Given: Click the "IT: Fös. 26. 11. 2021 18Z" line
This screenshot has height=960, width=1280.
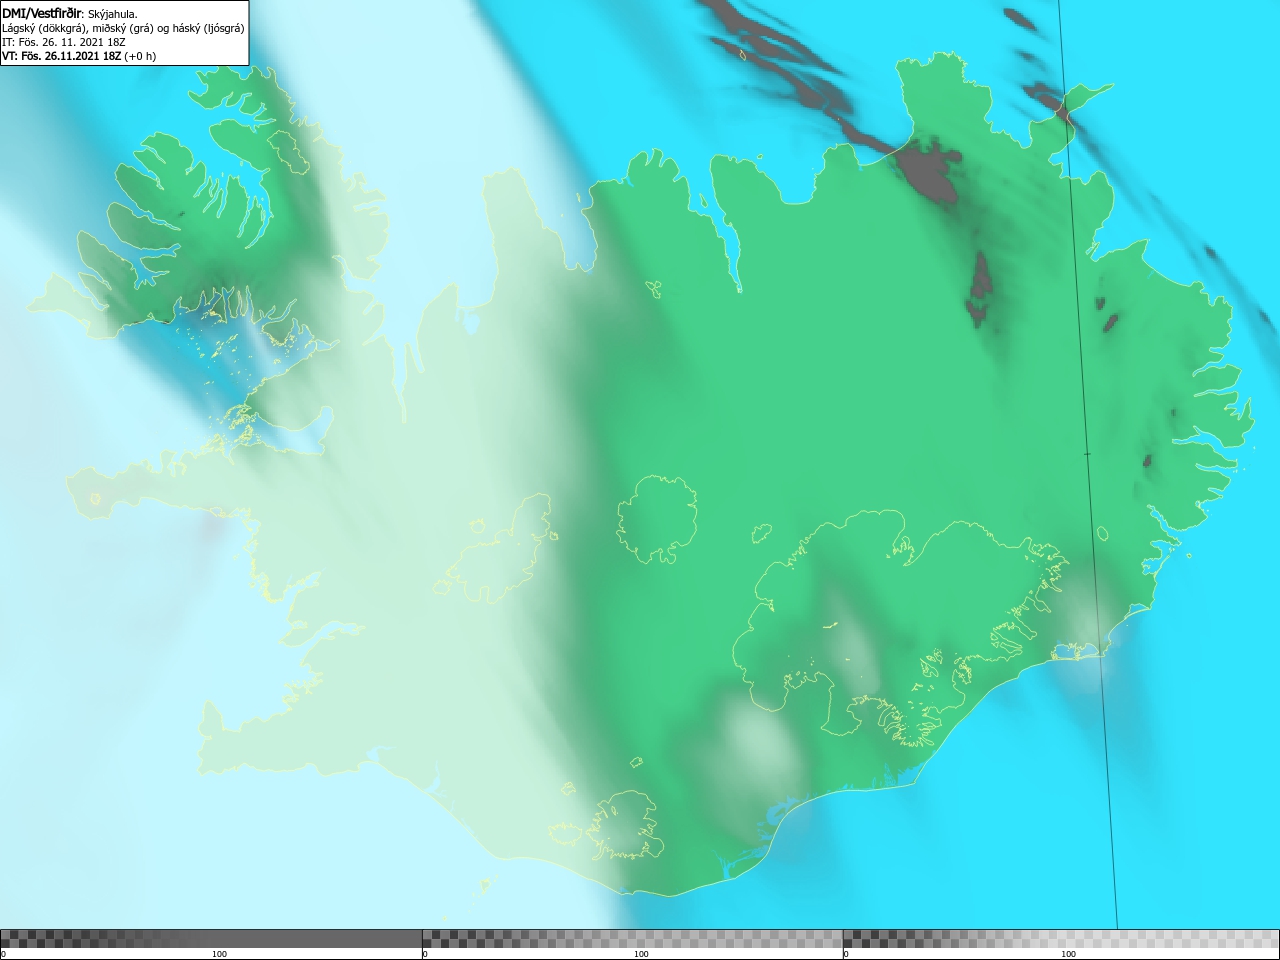Looking at the screenshot, I should point(64,42).
